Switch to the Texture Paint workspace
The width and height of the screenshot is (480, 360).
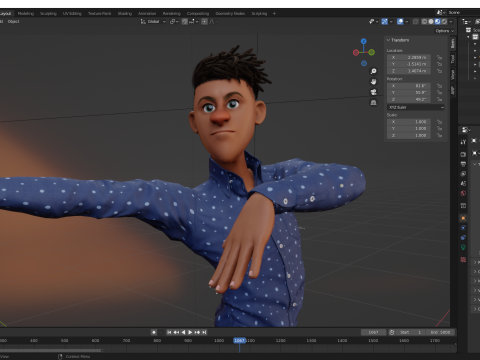(99, 13)
